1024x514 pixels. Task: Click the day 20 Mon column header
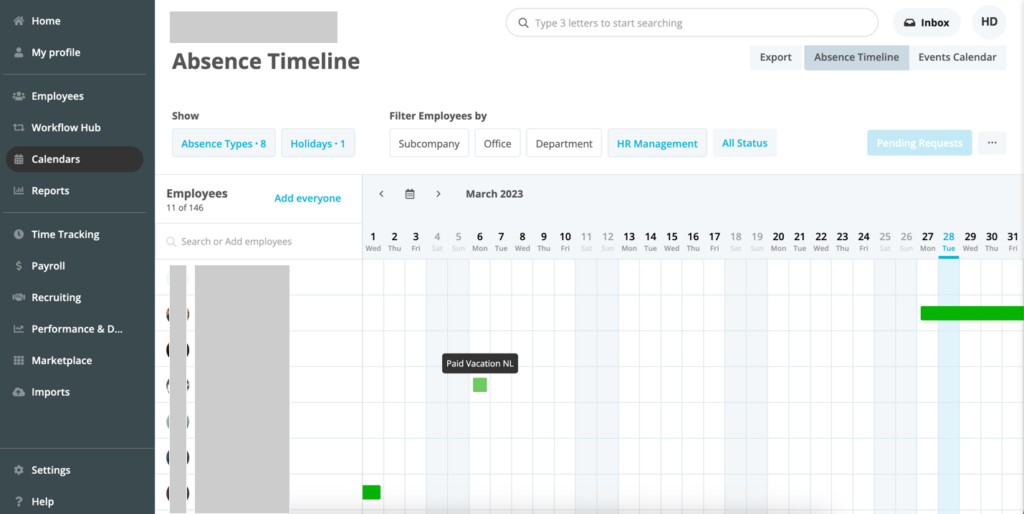tap(778, 242)
